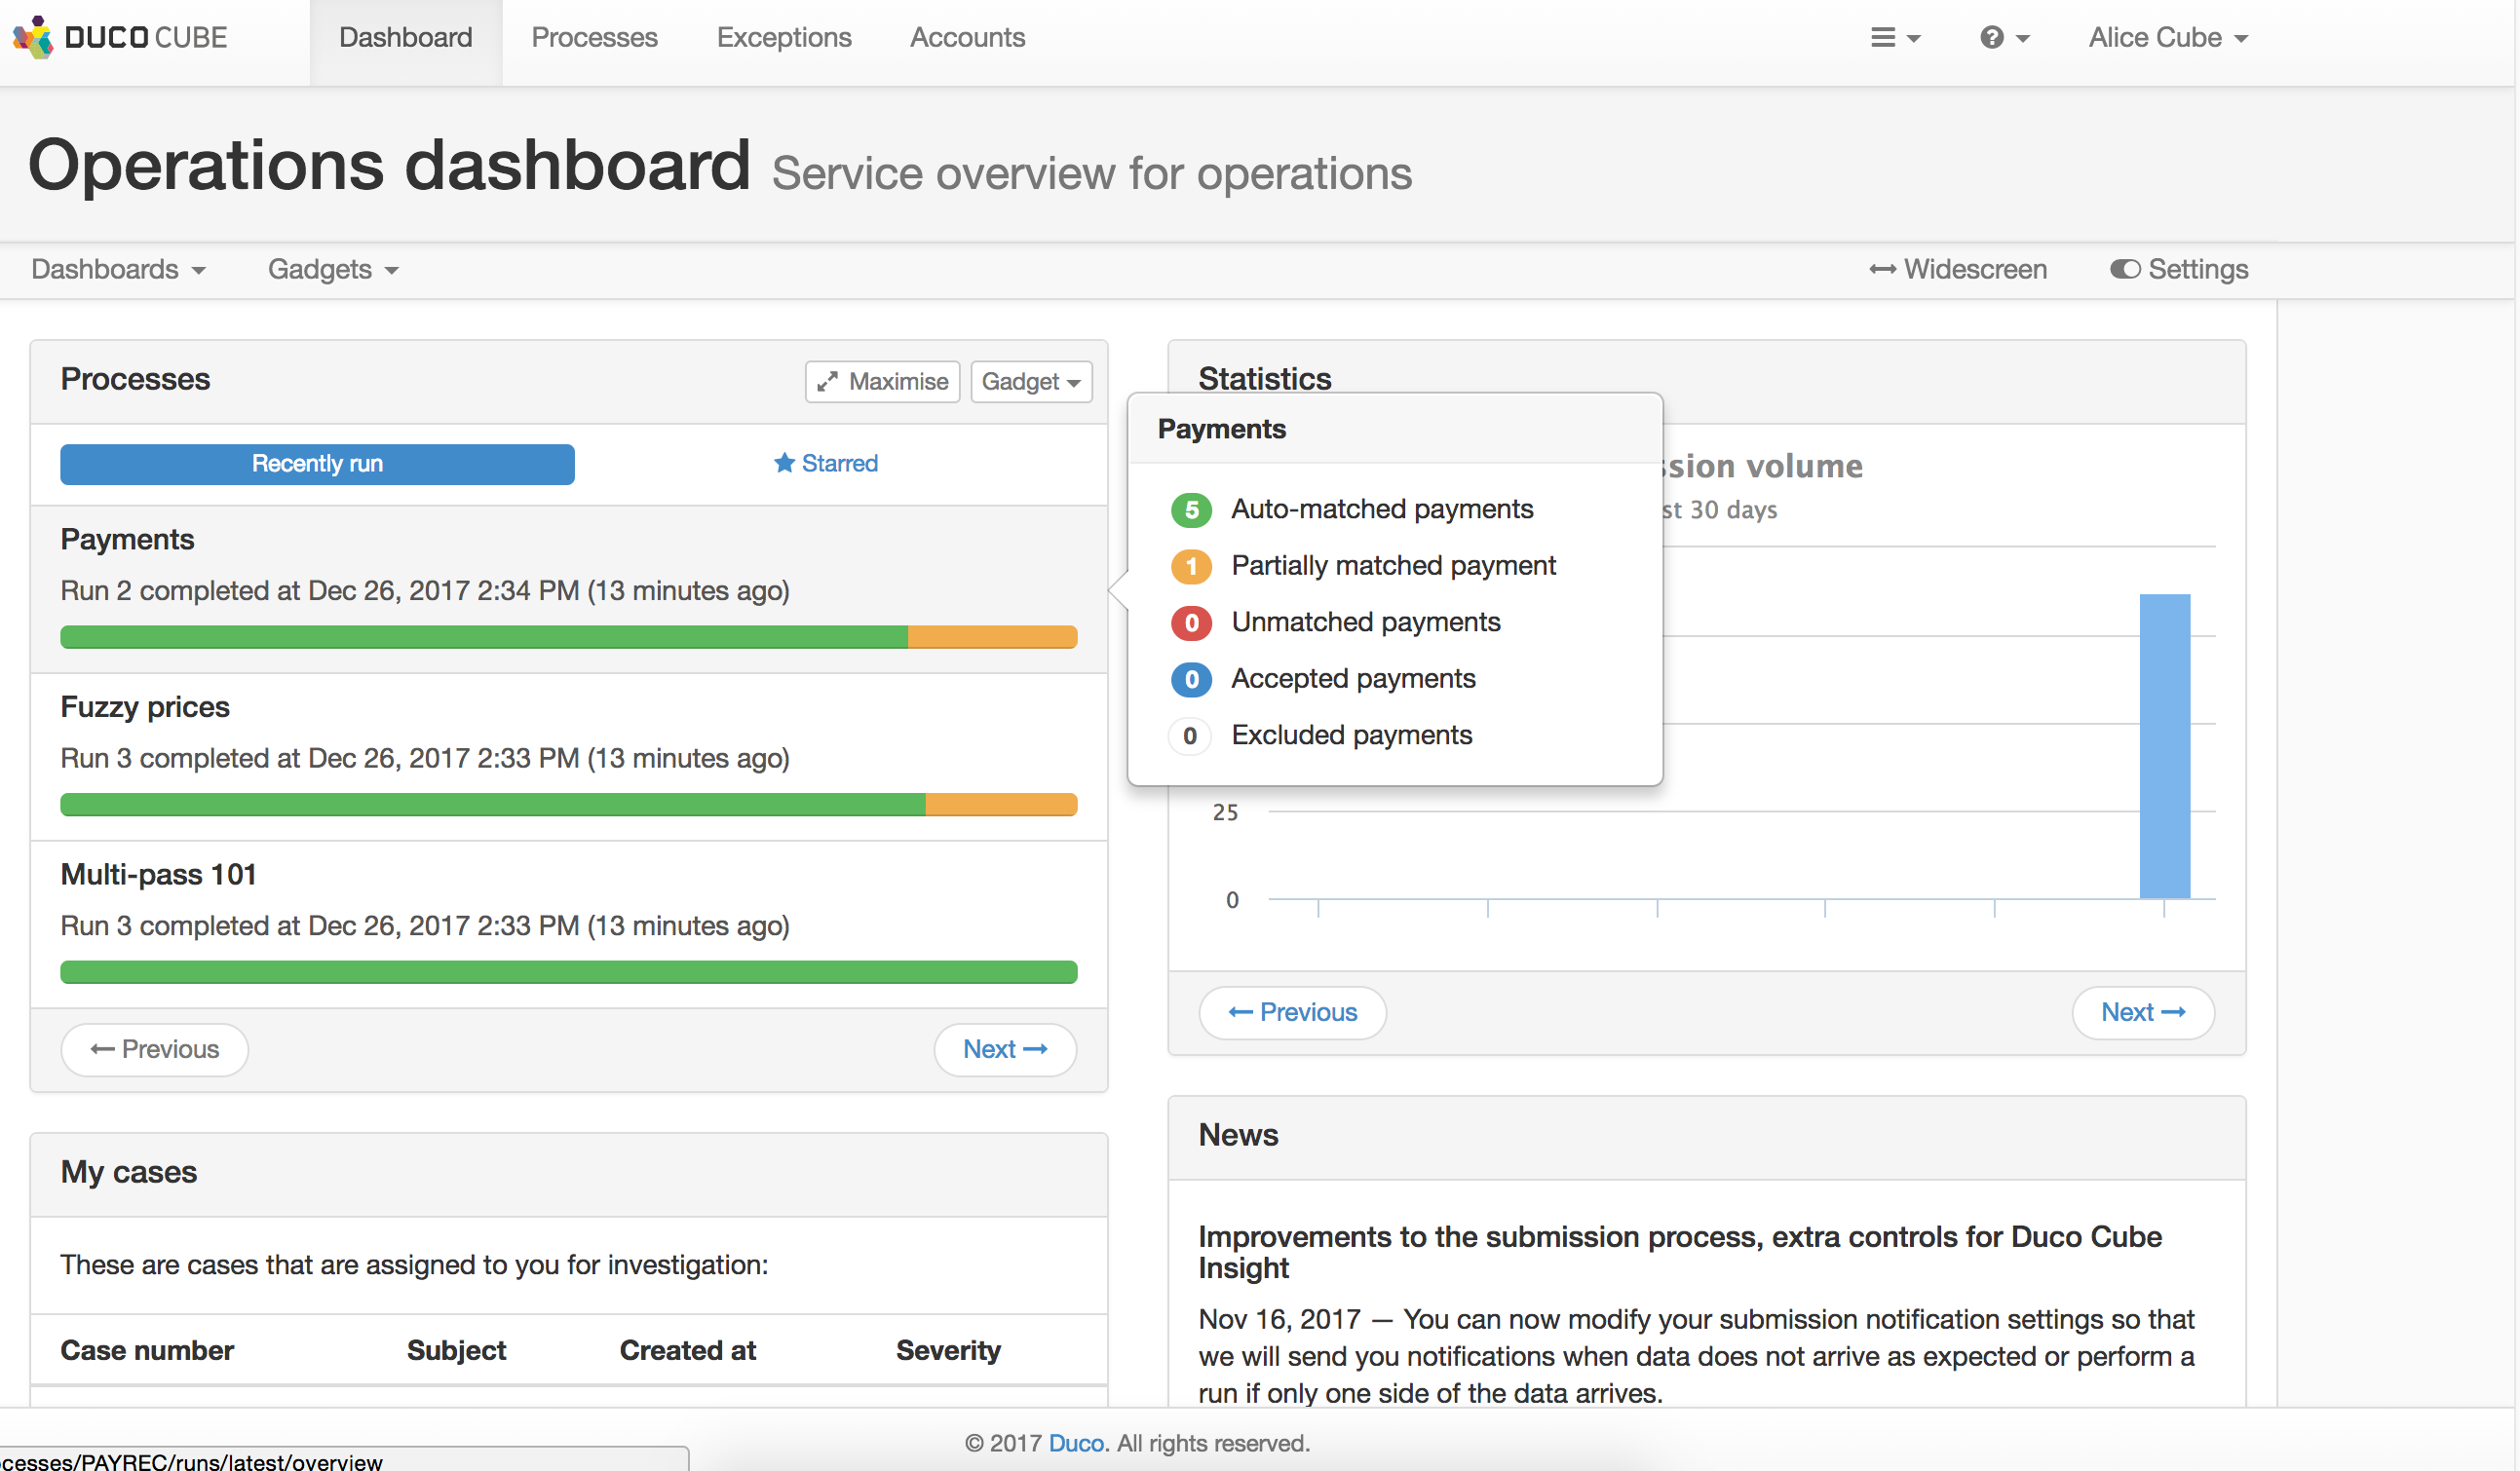Click the Duco Cube logo
This screenshot has height=1471, width=2520.
point(120,37)
